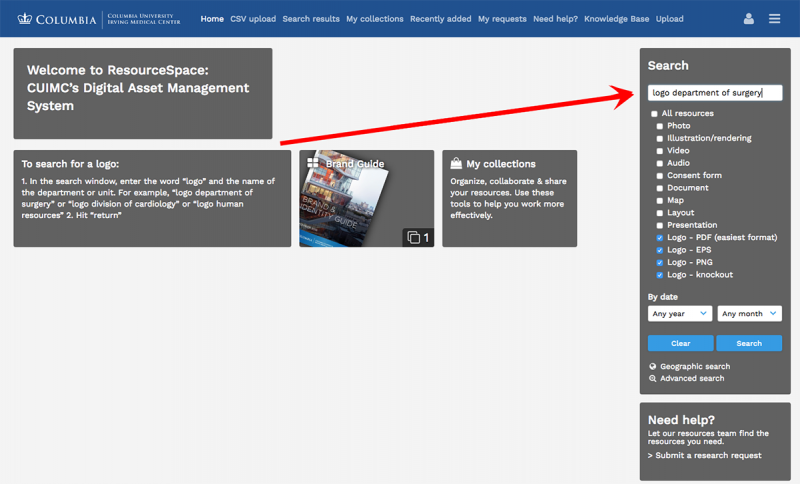Open the Any year dropdown
Screen dimensions: 800x484
pos(680,314)
